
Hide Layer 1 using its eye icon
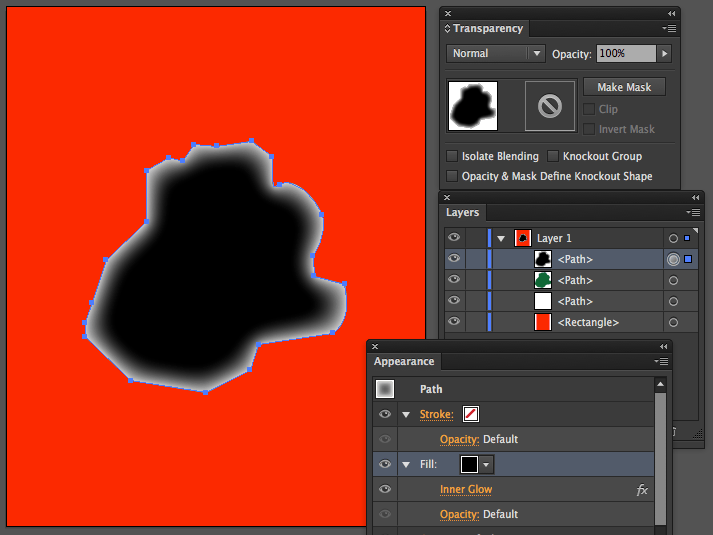pos(454,237)
